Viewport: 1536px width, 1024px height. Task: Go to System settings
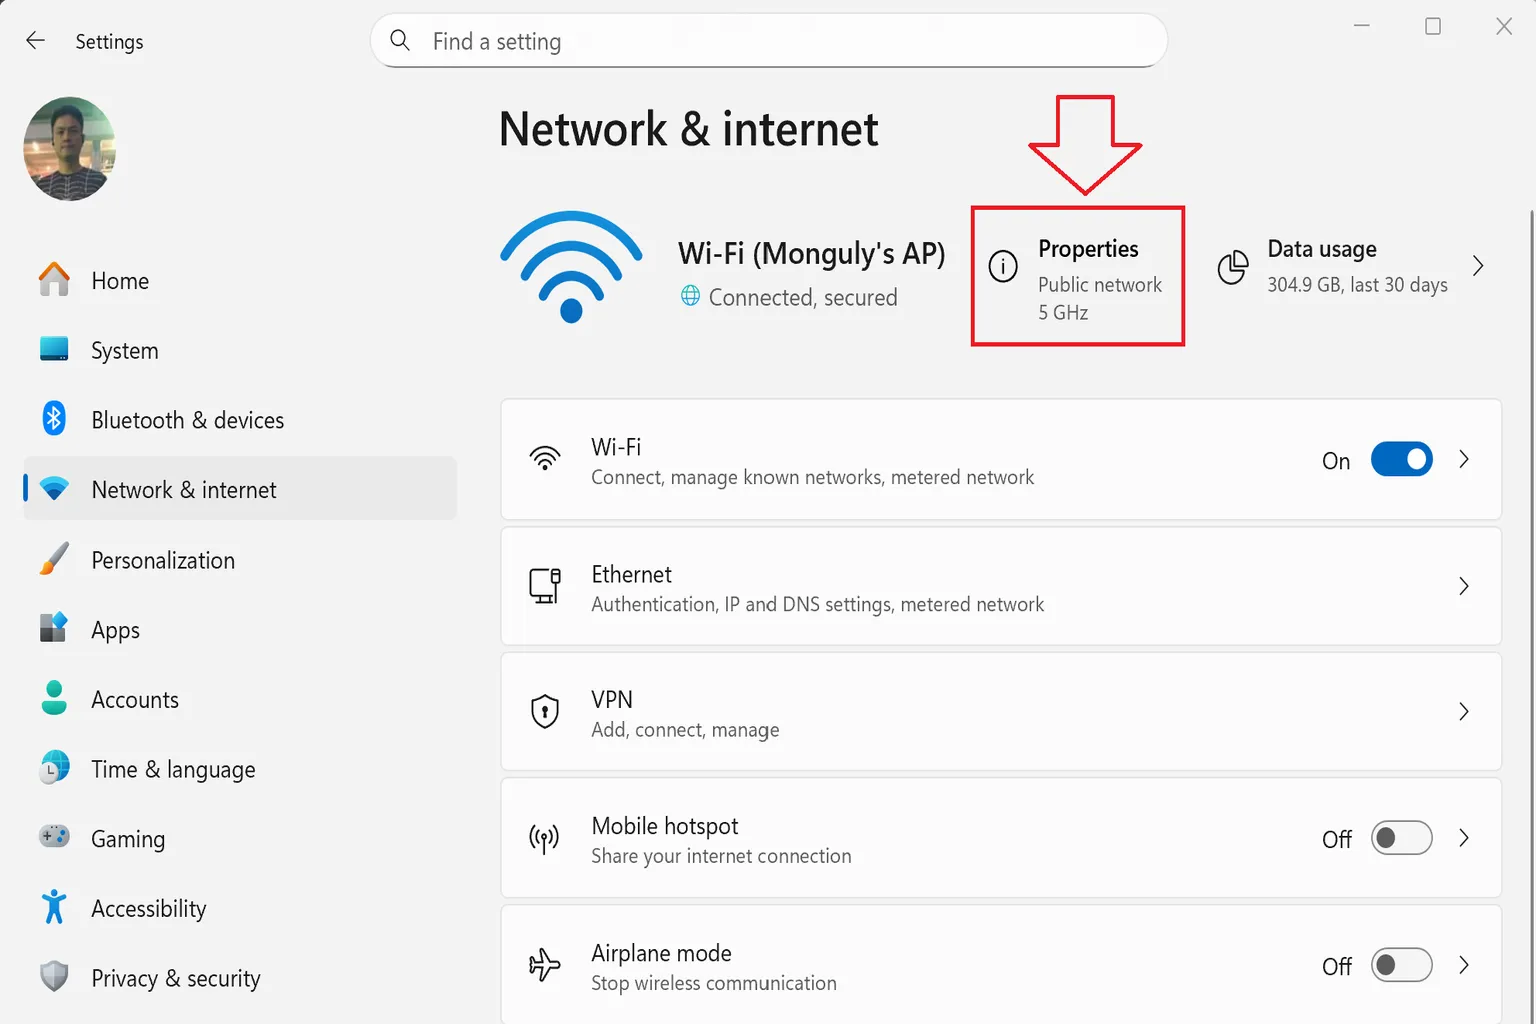[240, 350]
